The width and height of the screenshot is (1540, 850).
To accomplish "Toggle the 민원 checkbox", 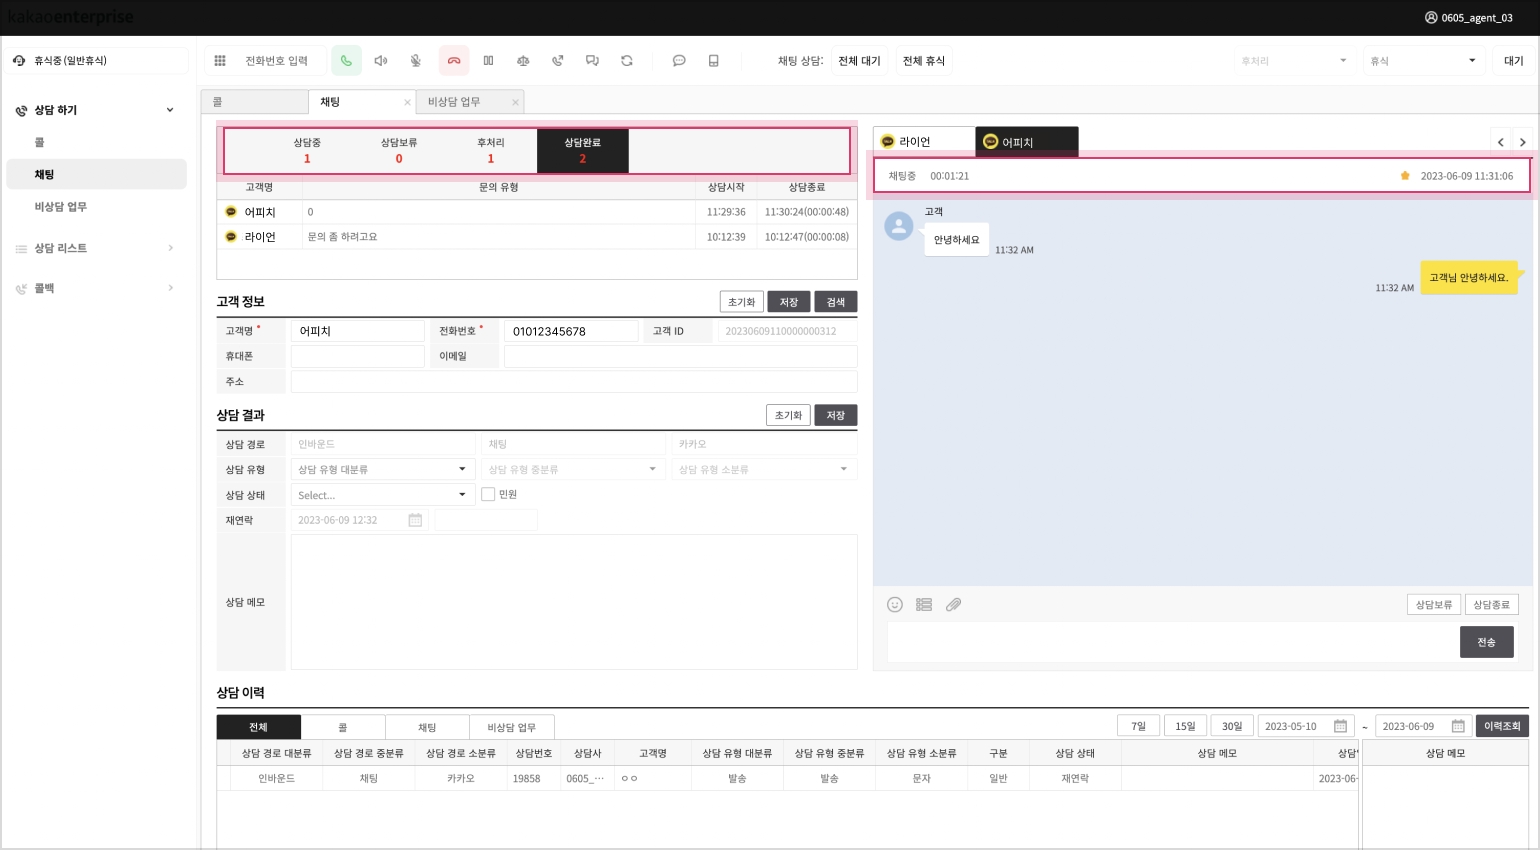I will coord(488,494).
